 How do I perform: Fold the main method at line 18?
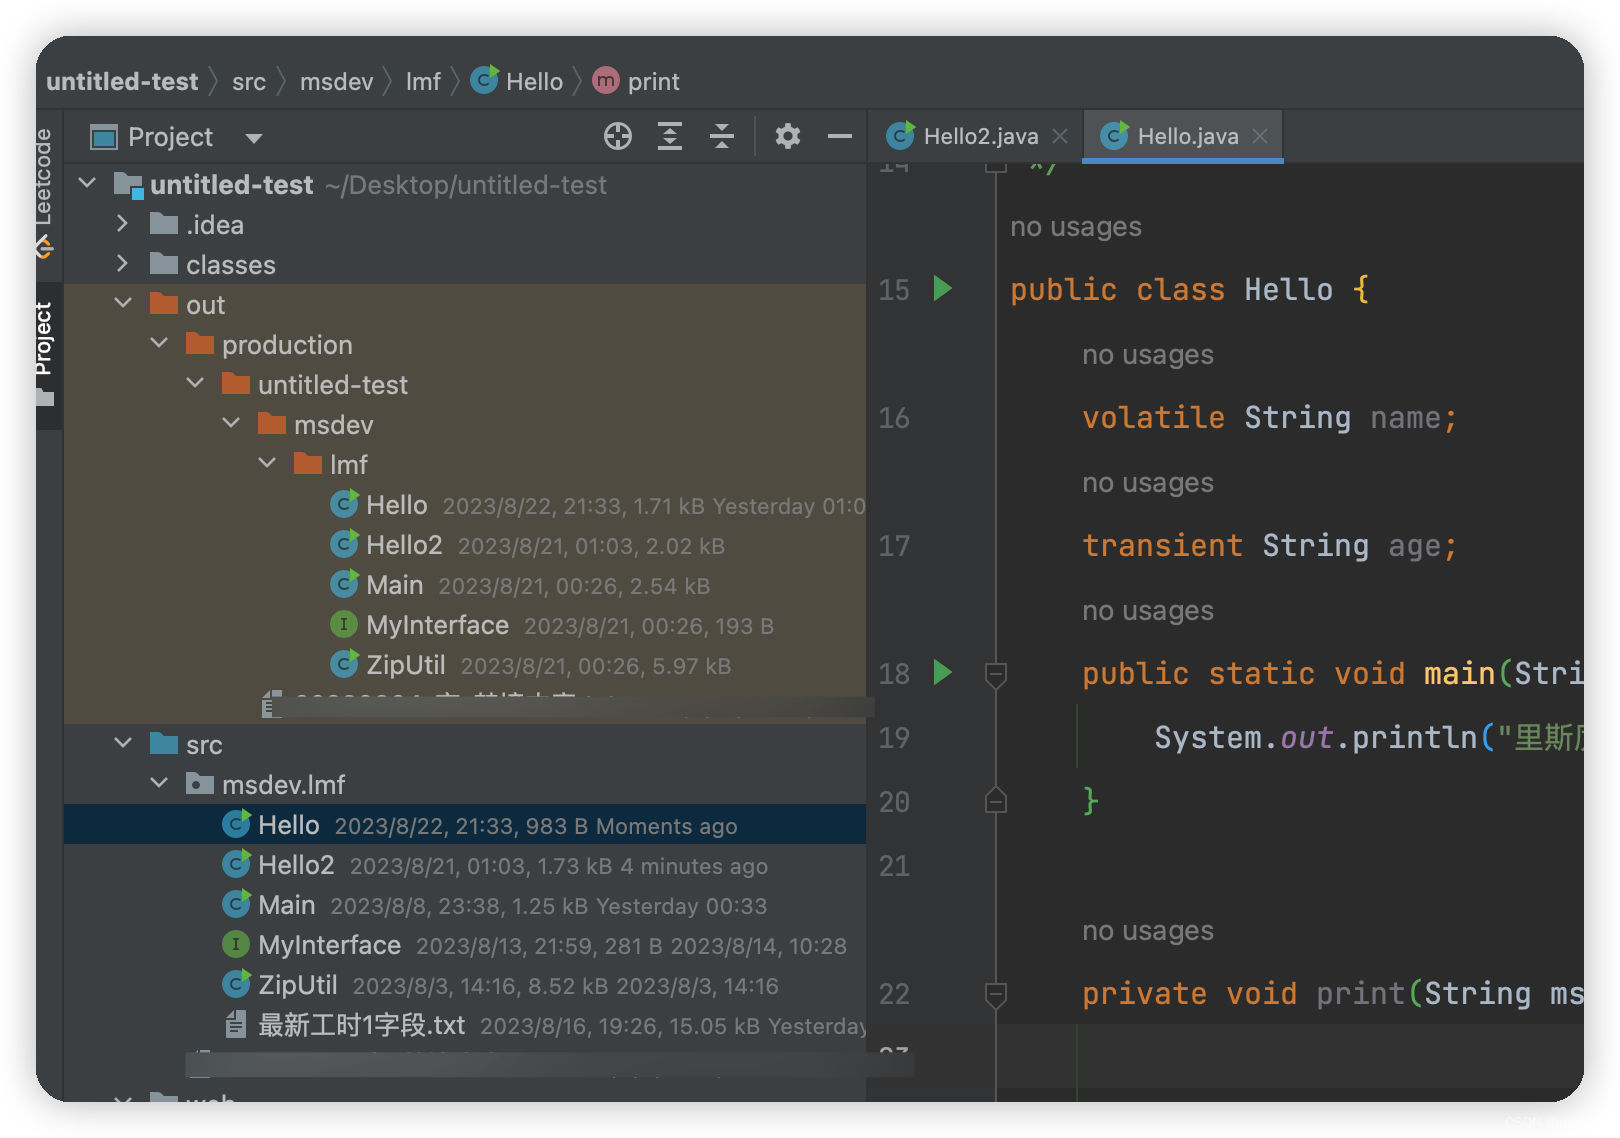click(995, 675)
